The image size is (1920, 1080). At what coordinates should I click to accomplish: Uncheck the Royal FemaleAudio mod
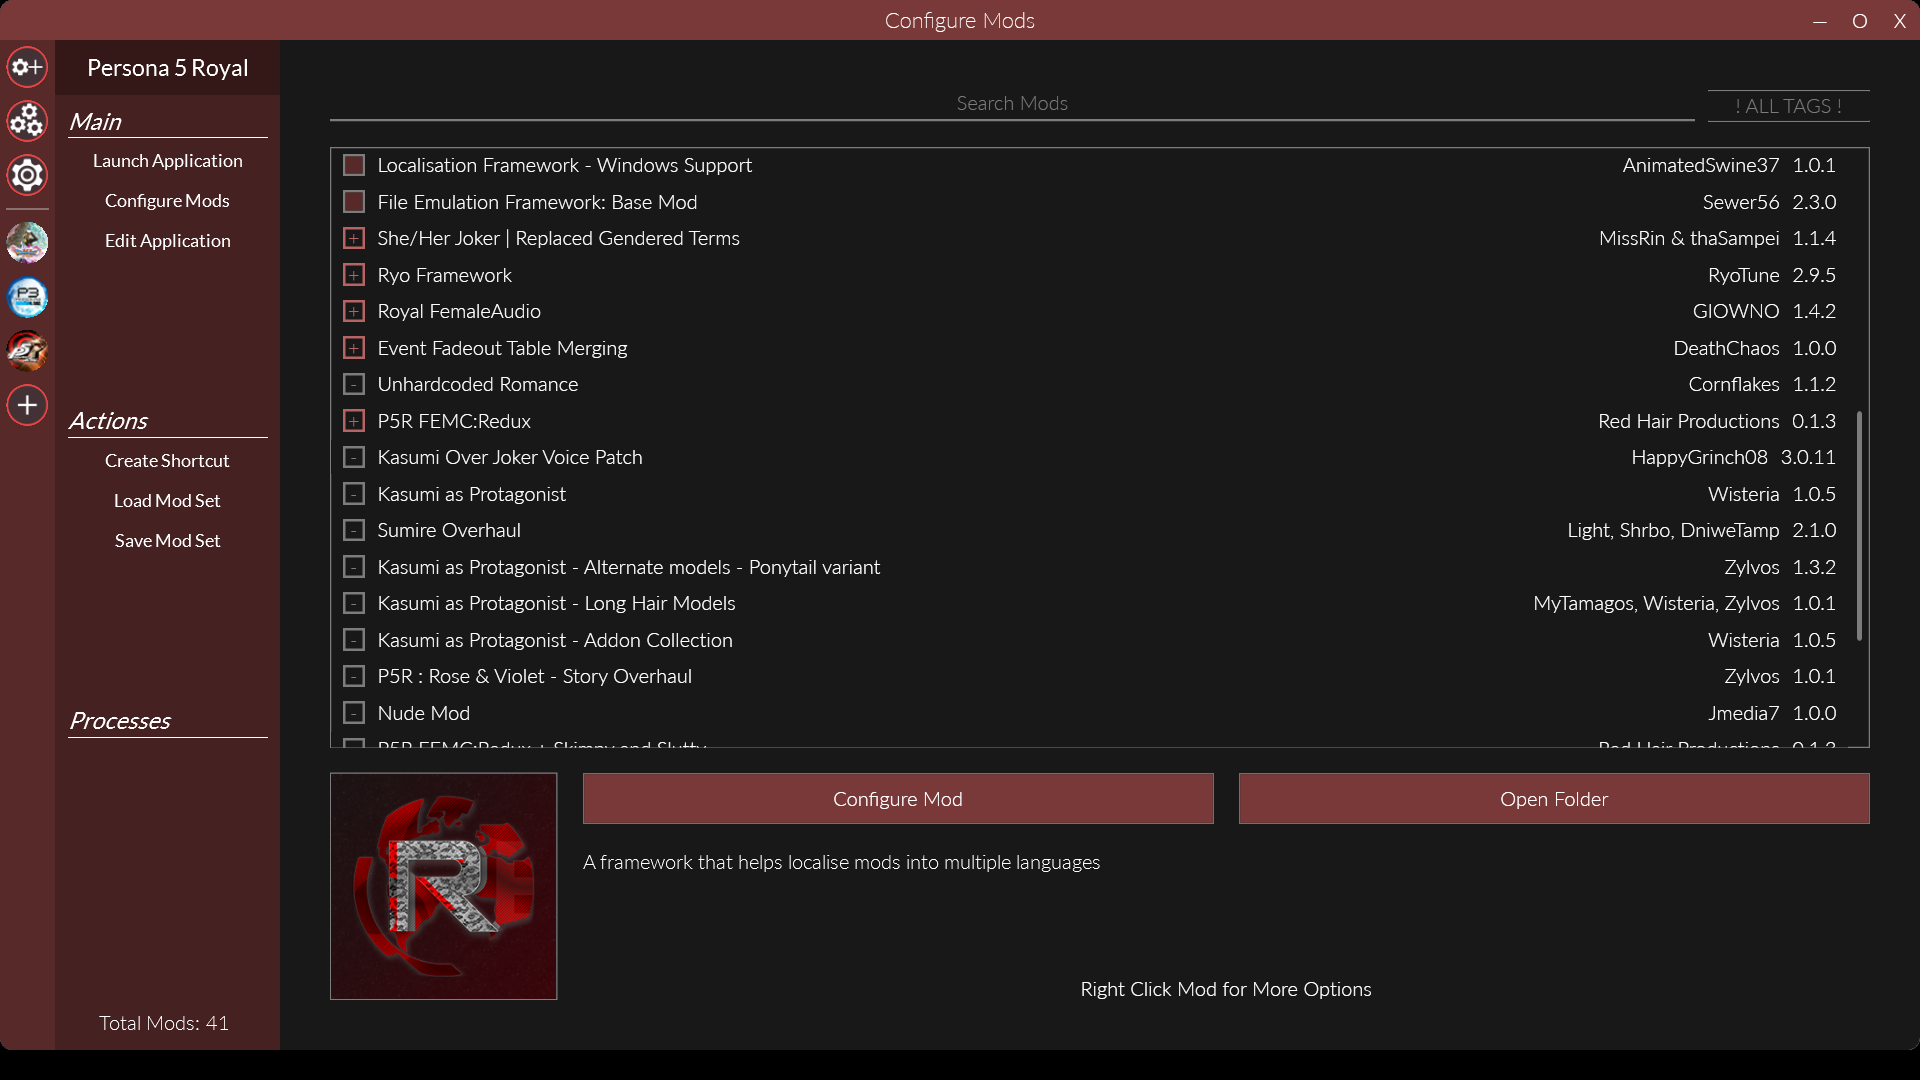(x=354, y=311)
